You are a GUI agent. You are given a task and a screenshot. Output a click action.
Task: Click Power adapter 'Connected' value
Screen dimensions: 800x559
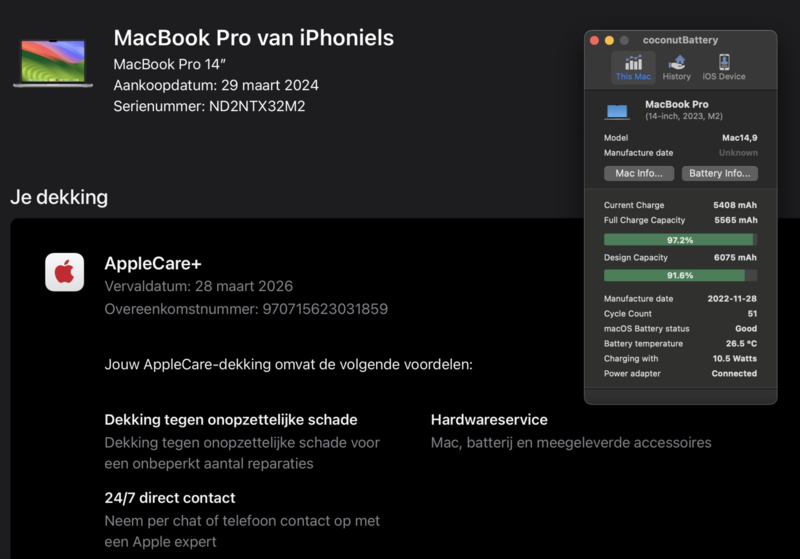[734, 373]
